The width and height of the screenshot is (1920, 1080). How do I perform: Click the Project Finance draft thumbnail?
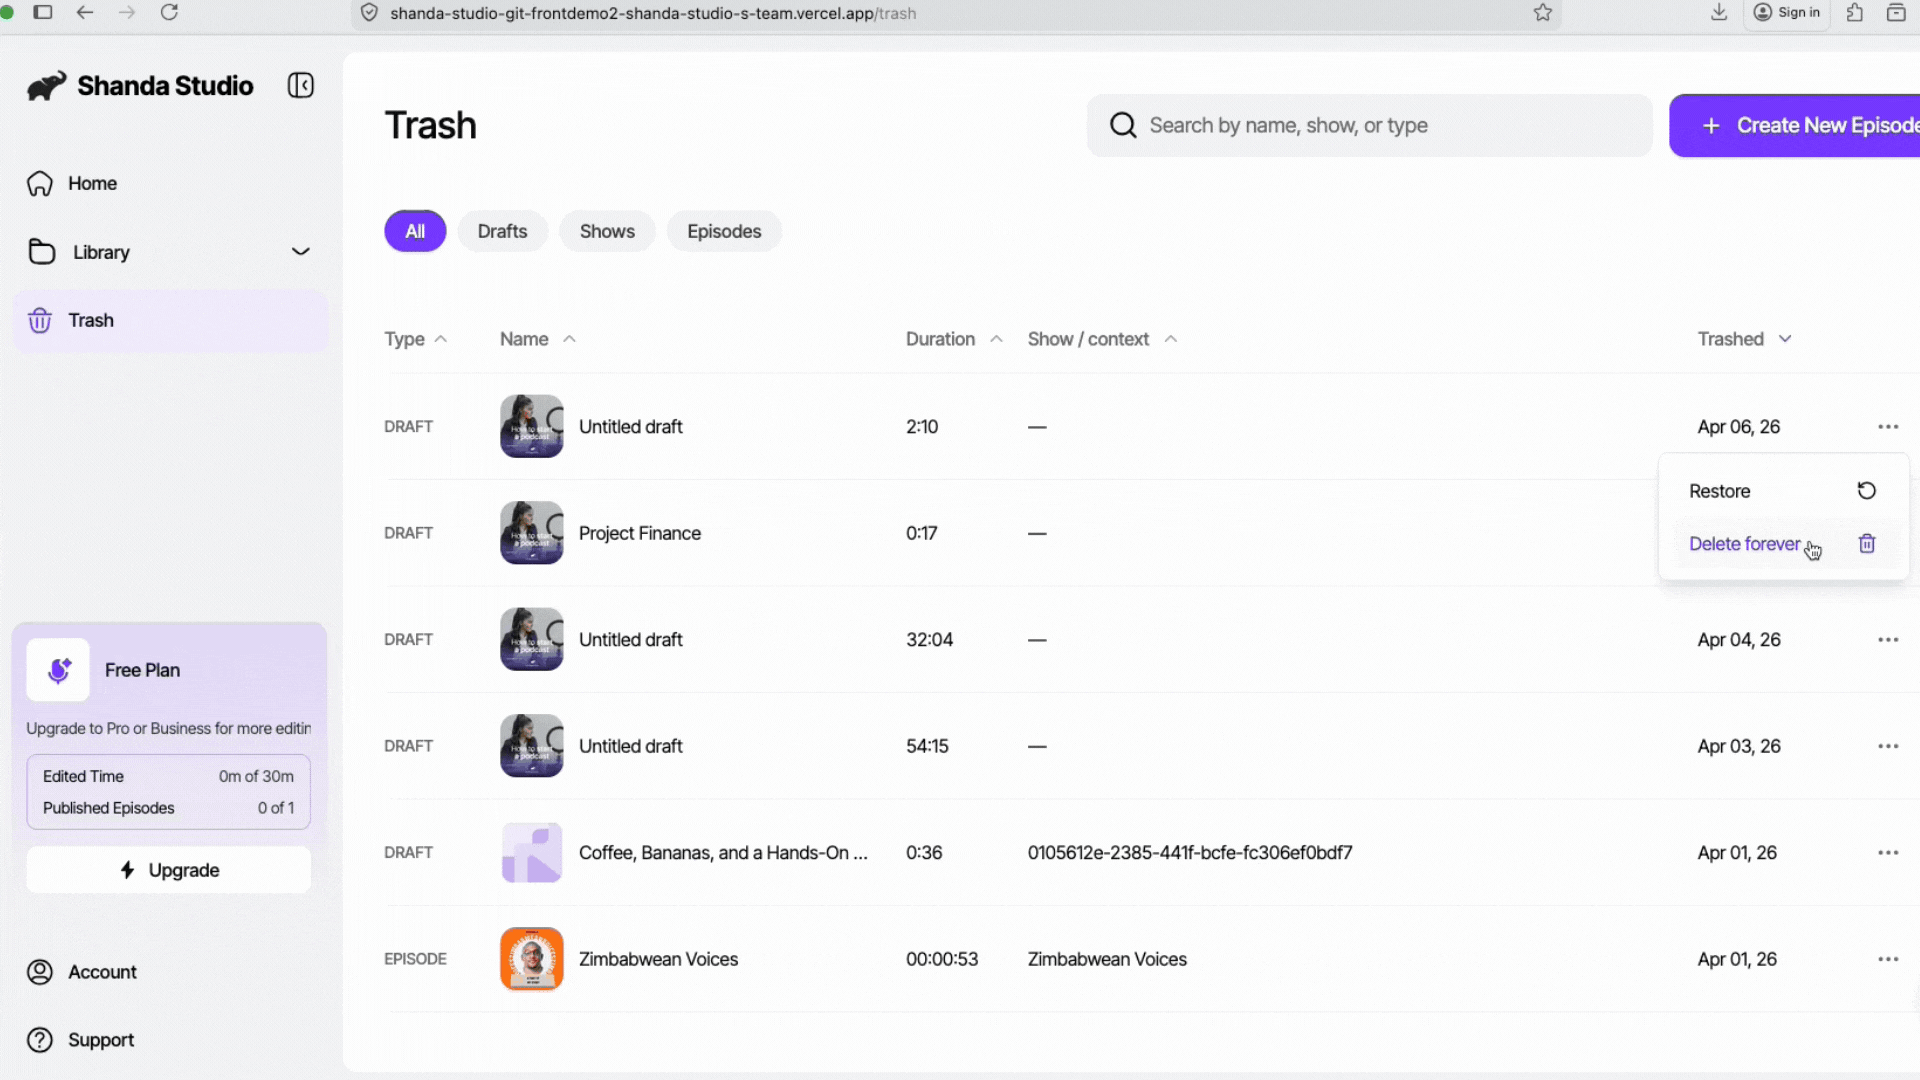click(531, 533)
